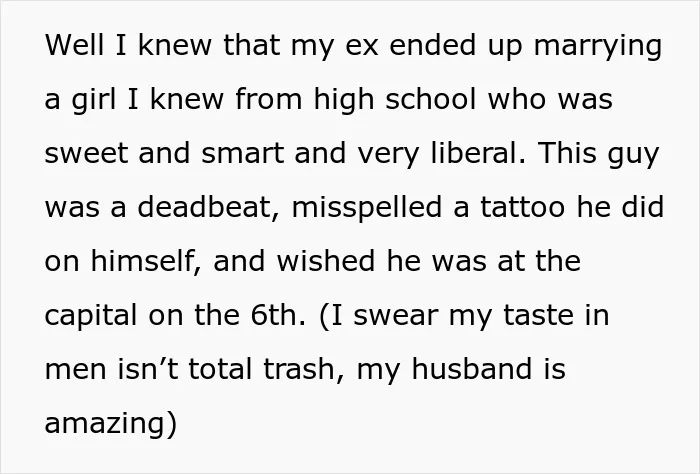Viewport: 700px width, 474px height.
Task: Click the word "Well" at paragraph start
Action: 74,45
